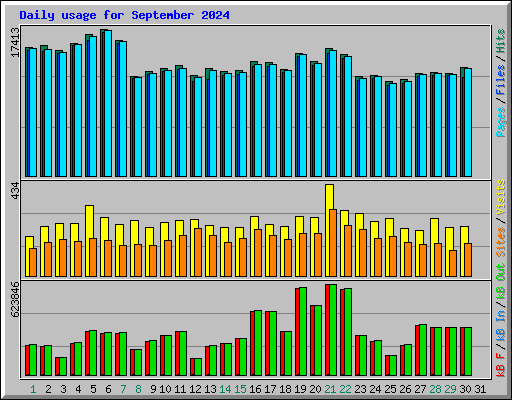
Task: Click day label 28 on the x-axis
Action: click(435, 389)
